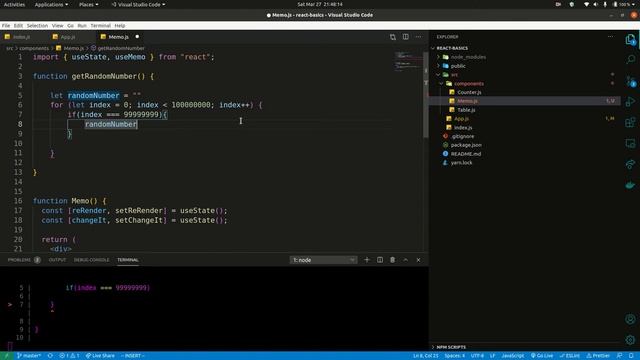The image size is (640, 360).
Task: Click ESLint in the status bar
Action: tap(570, 356)
